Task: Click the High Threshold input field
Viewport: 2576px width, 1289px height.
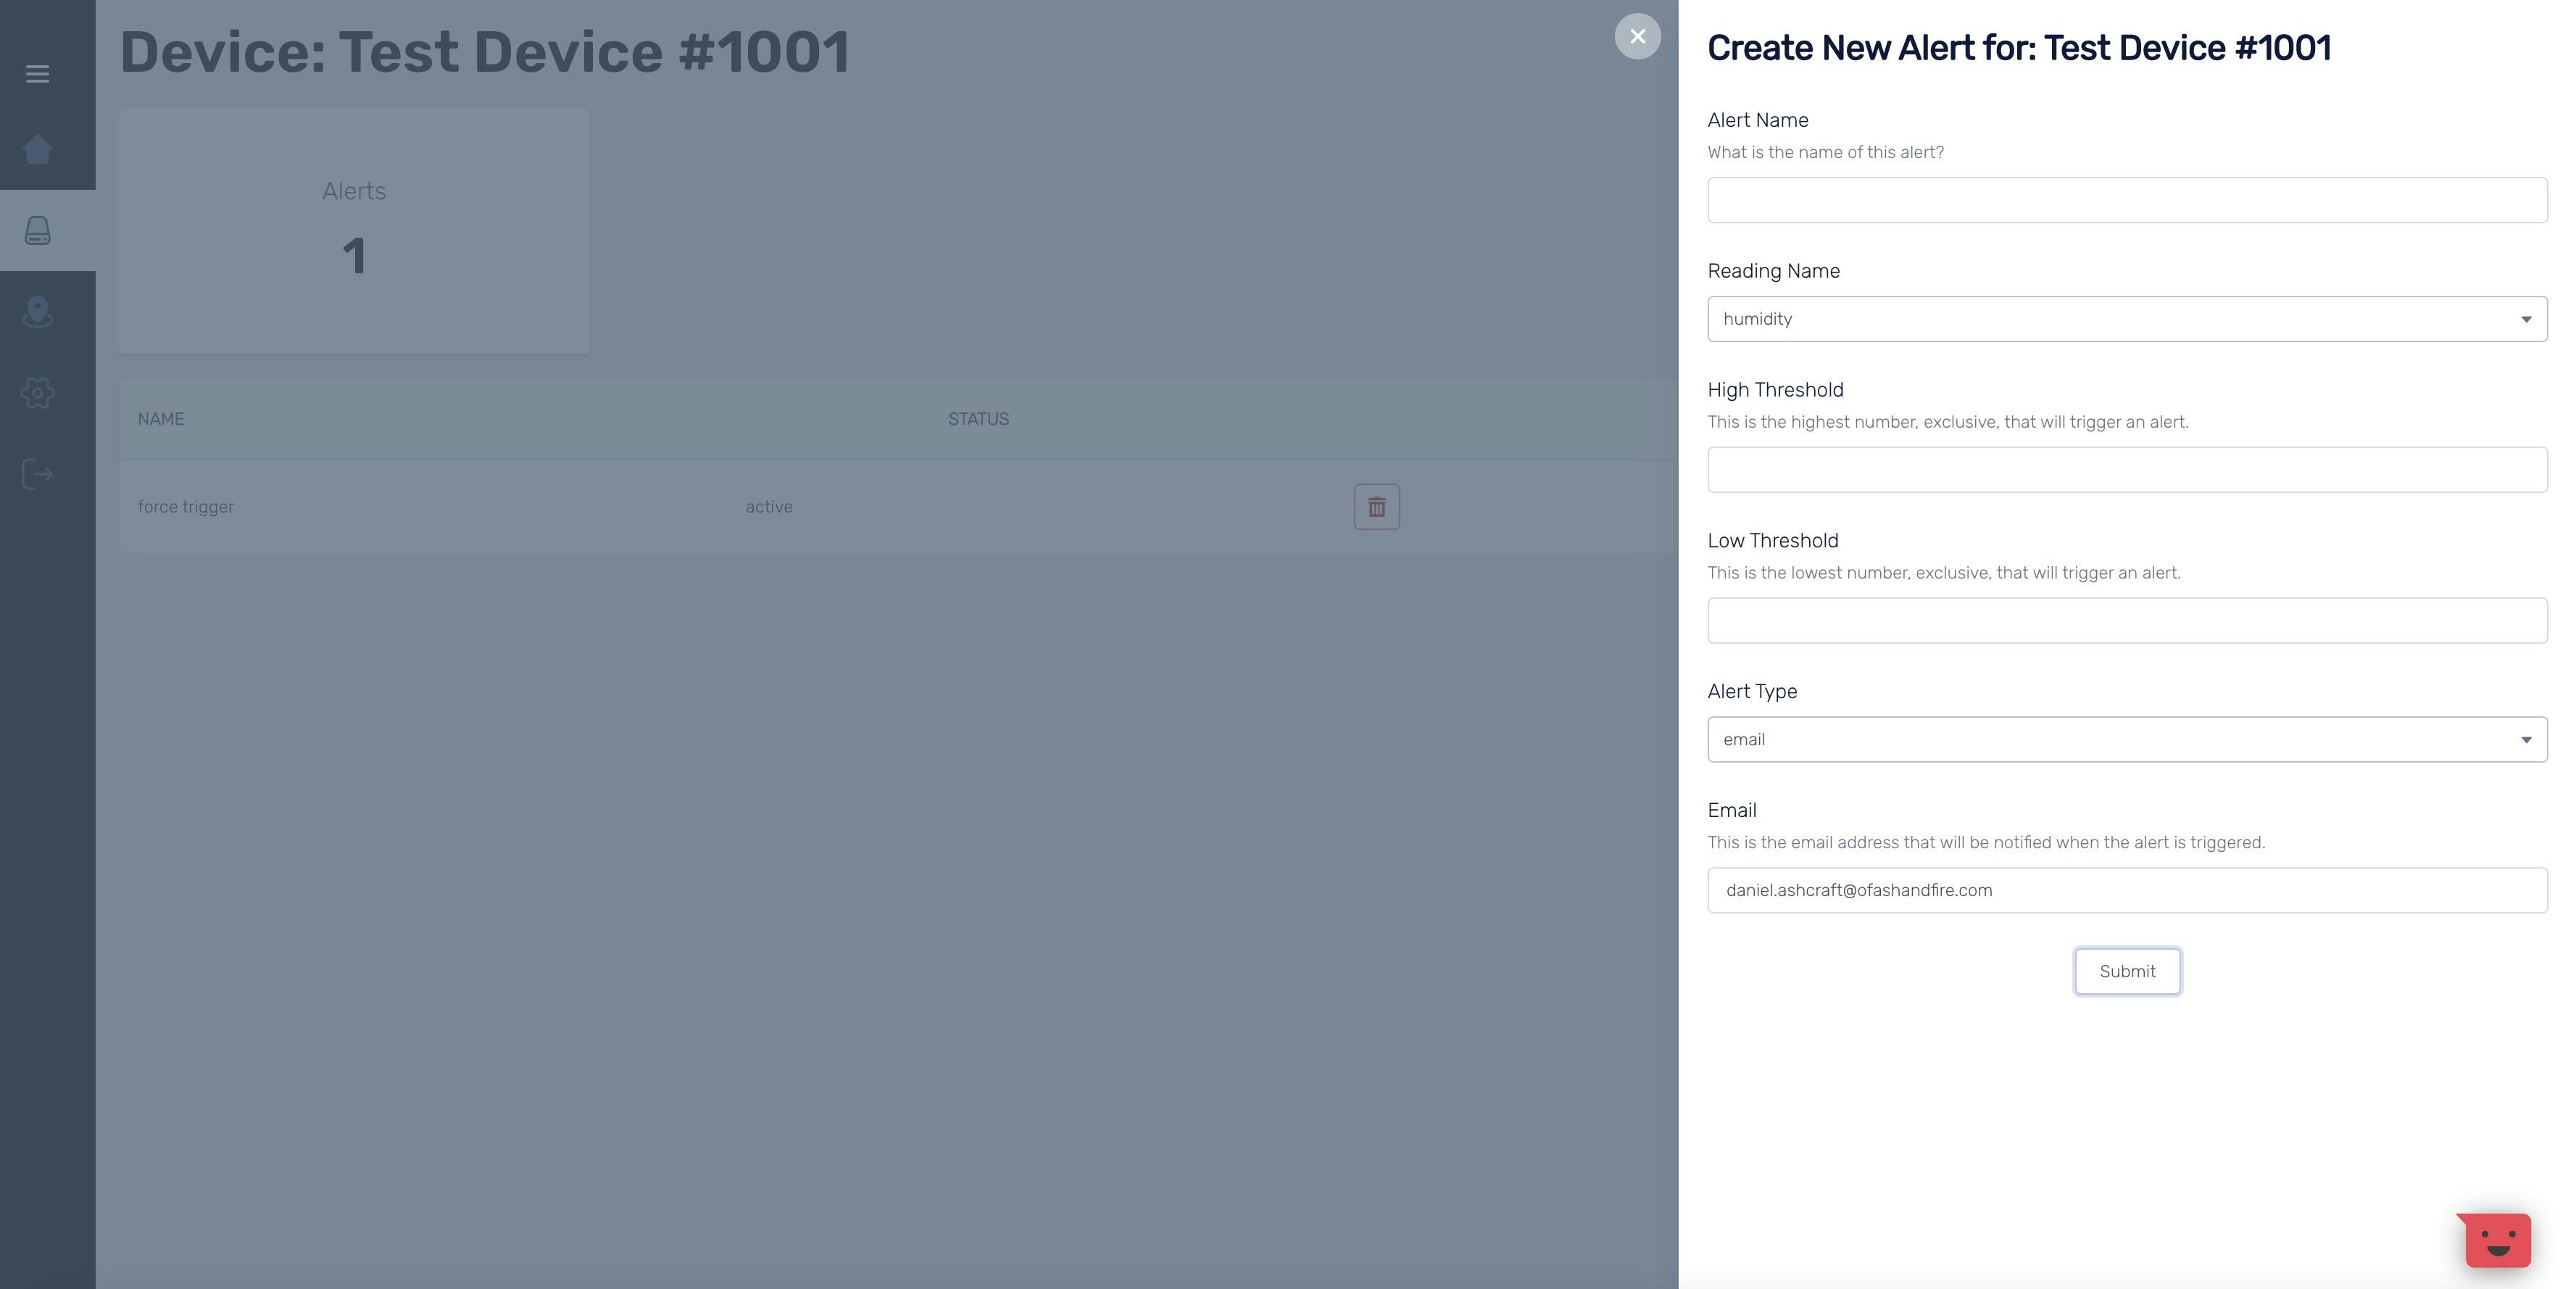Action: (x=2127, y=470)
